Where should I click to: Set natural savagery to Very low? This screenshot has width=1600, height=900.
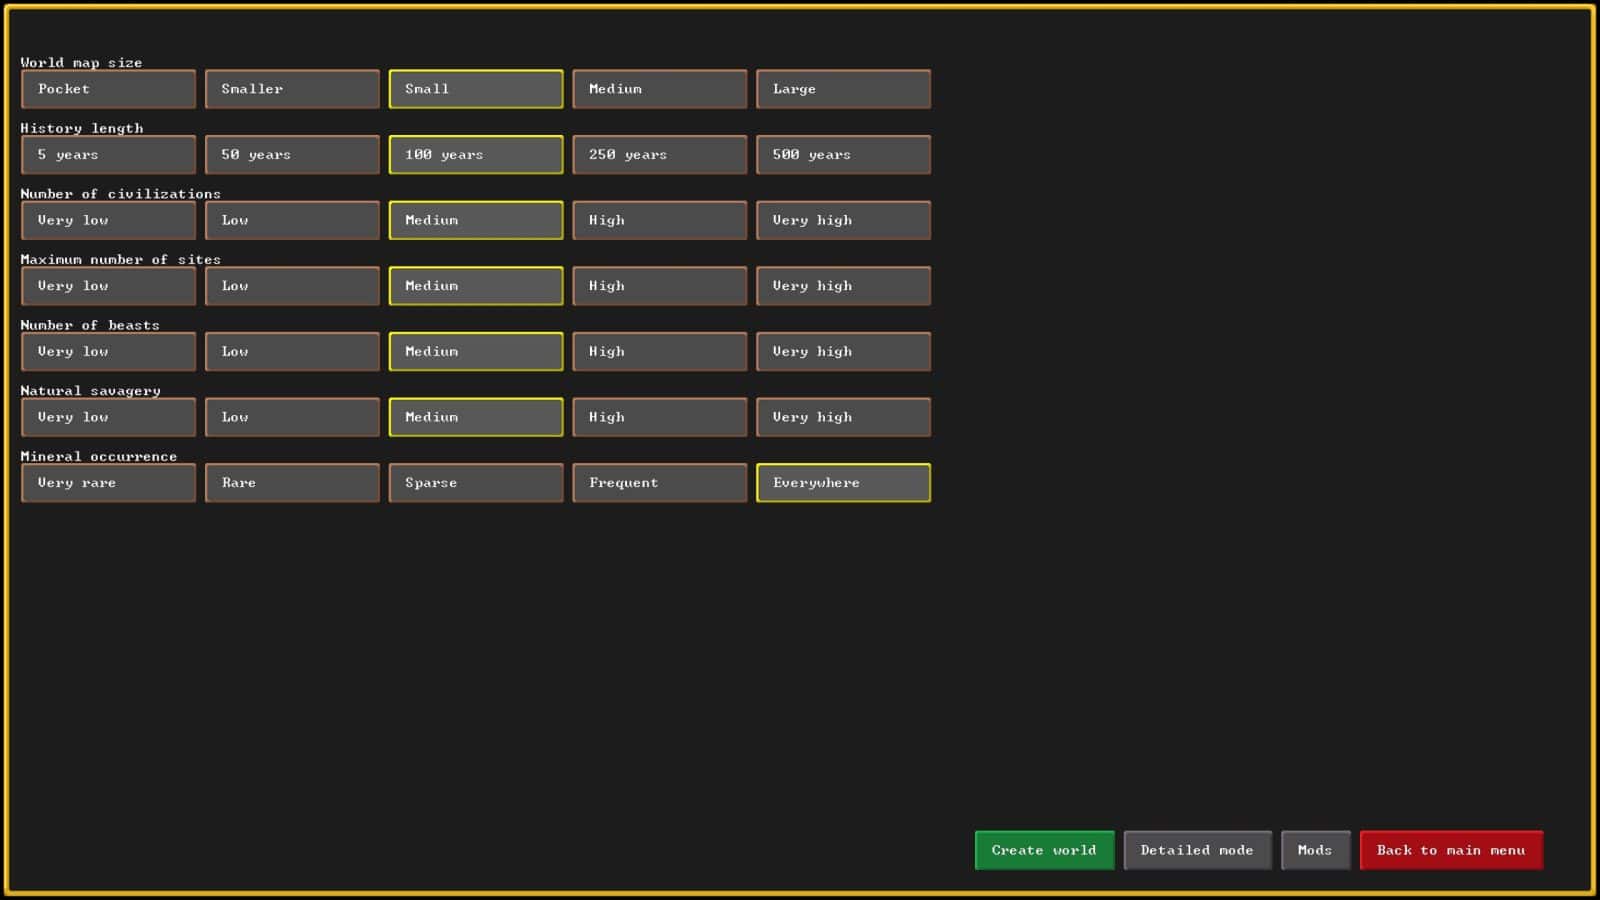[x=108, y=417]
